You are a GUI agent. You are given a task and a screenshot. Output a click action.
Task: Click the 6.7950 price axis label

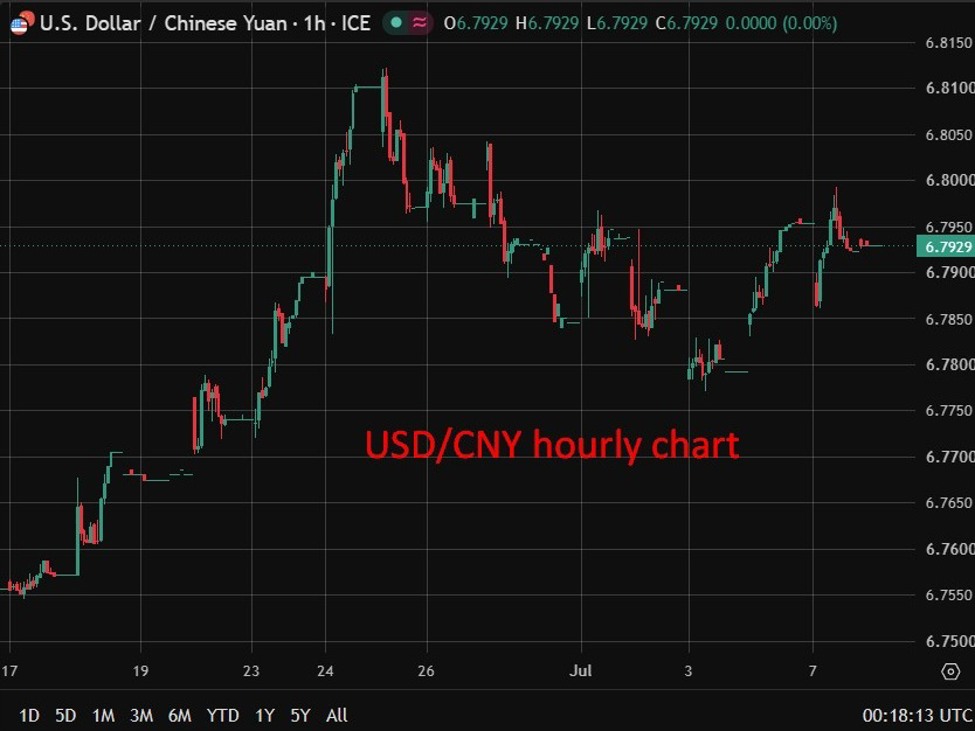(x=950, y=226)
